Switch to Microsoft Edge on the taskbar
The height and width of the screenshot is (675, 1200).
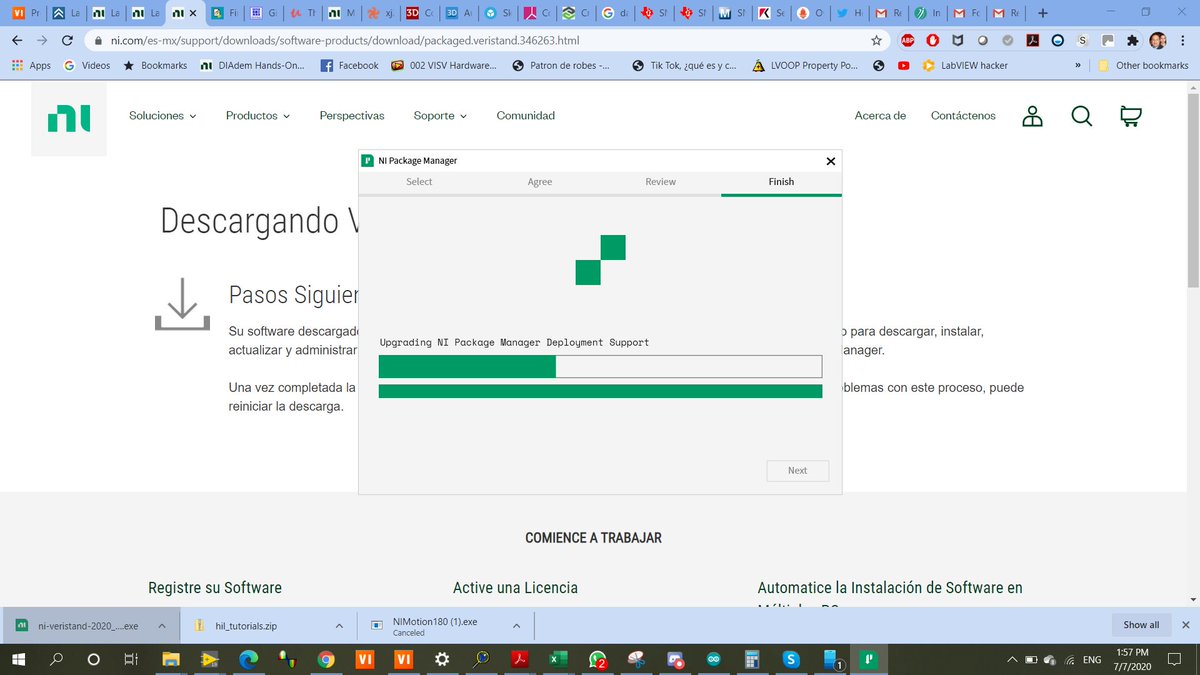click(x=248, y=660)
